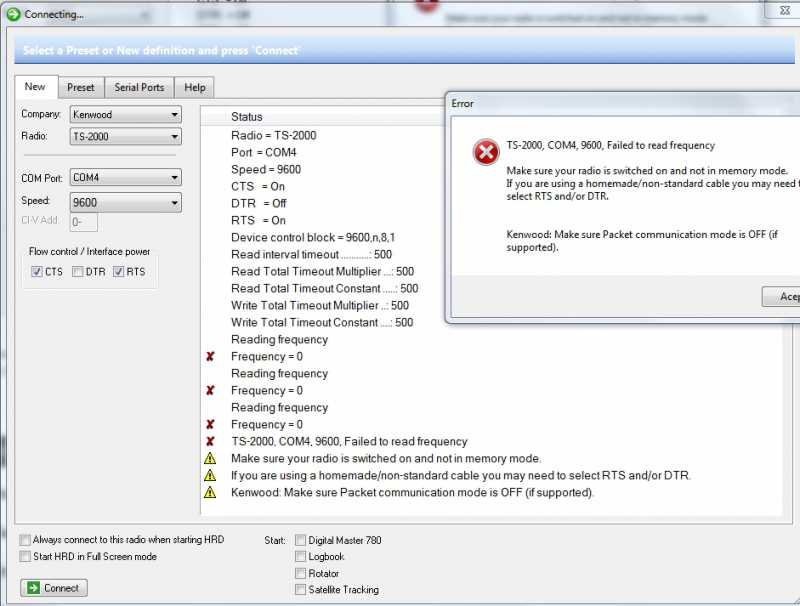Select the 'Radio = TS-2000' status line
Screen dimensions: 800x606
tap(273, 135)
